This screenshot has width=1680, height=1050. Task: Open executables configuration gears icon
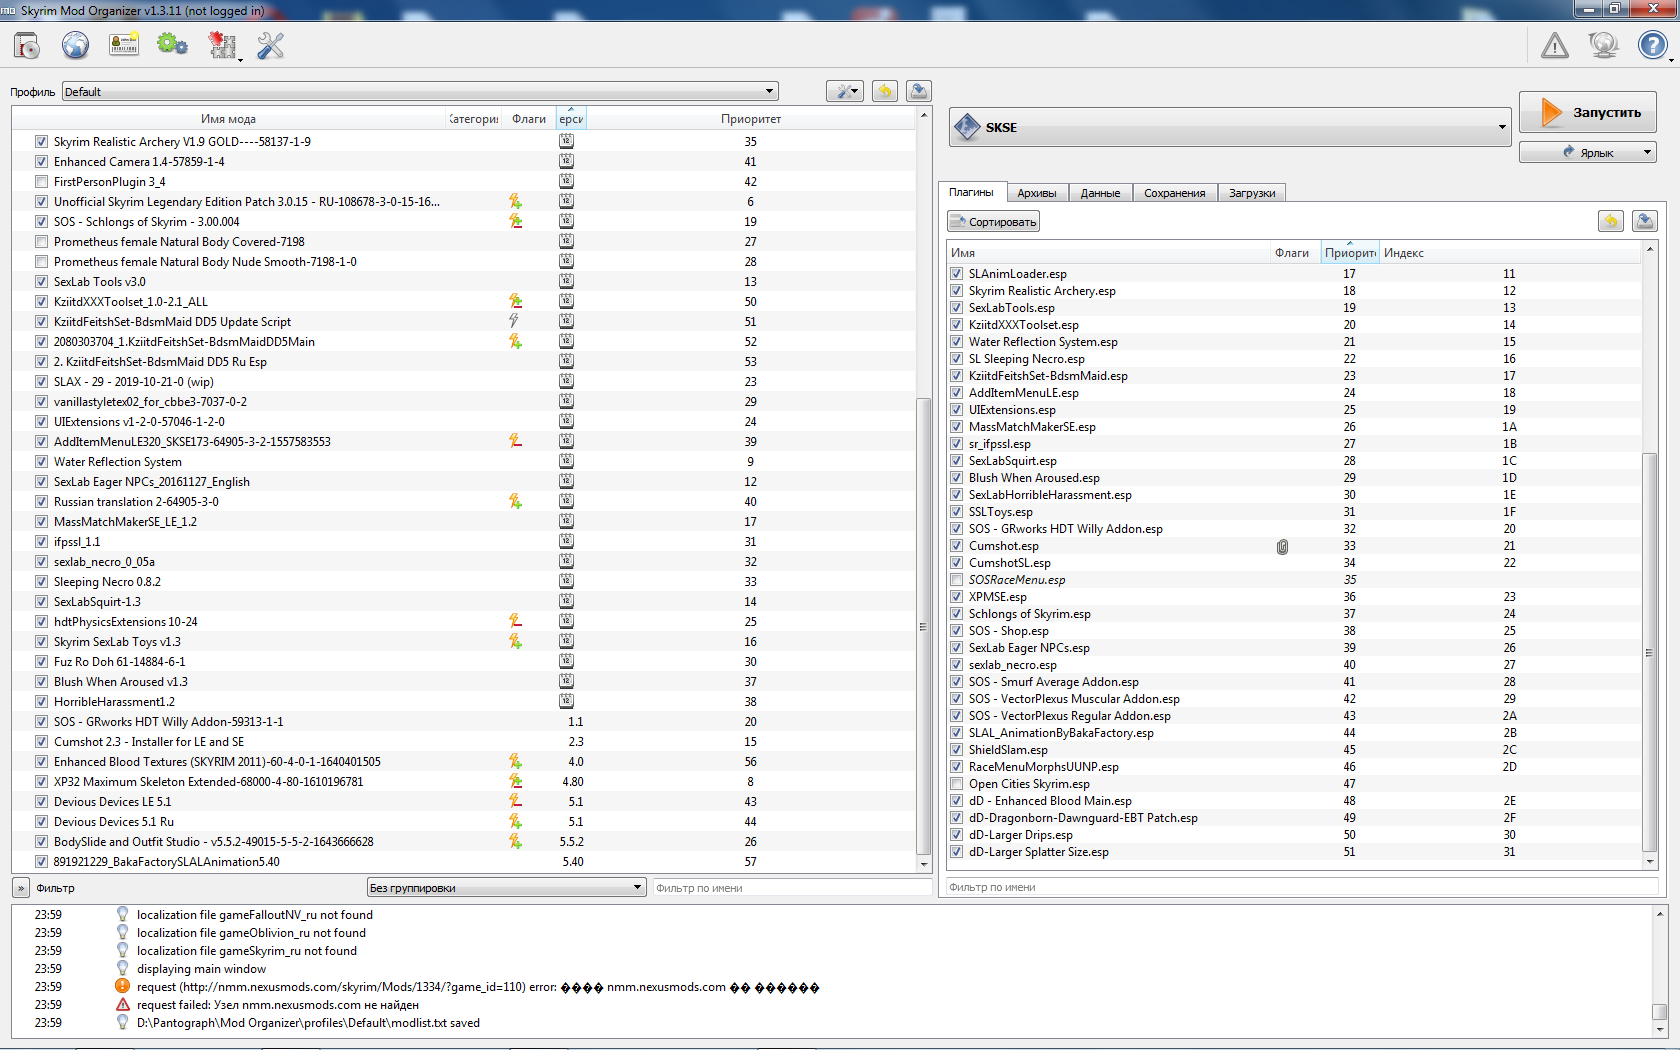click(172, 45)
